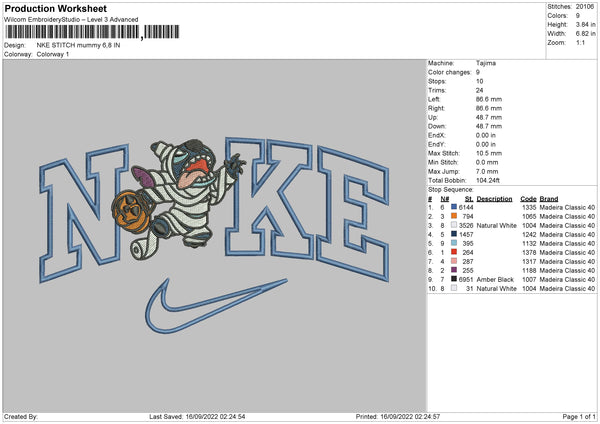Click thread code 1007
The width and height of the screenshot is (600, 424).
coord(529,279)
